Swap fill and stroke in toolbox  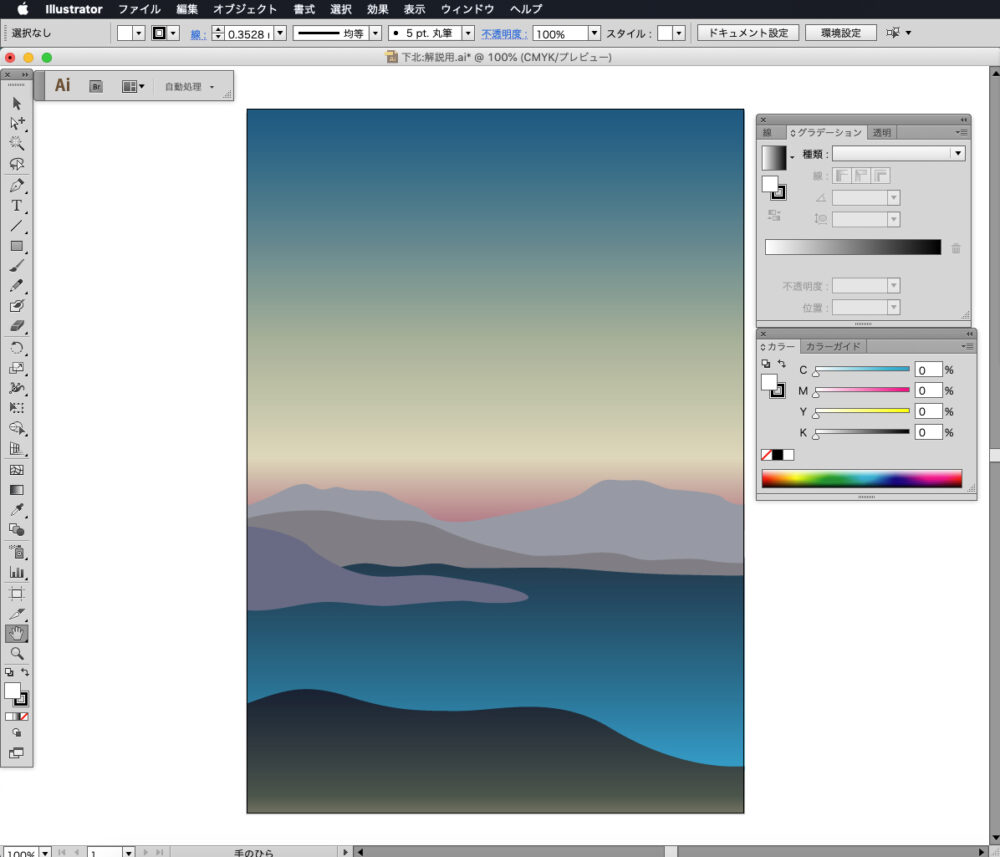[25, 673]
